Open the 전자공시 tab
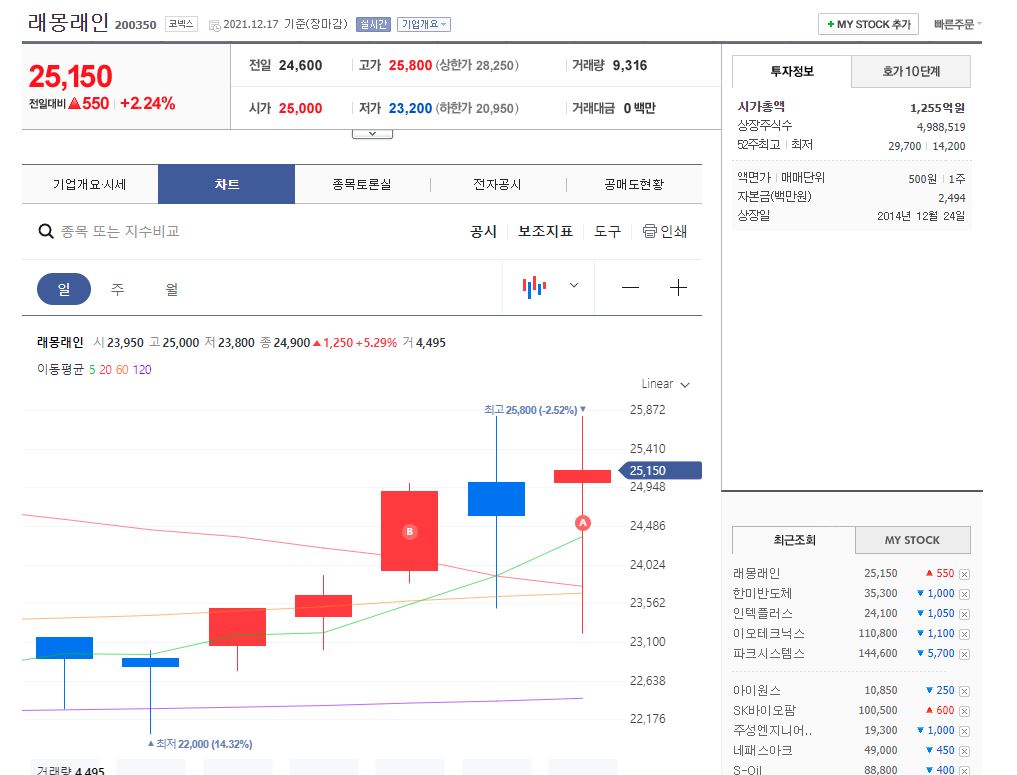 coord(497,184)
